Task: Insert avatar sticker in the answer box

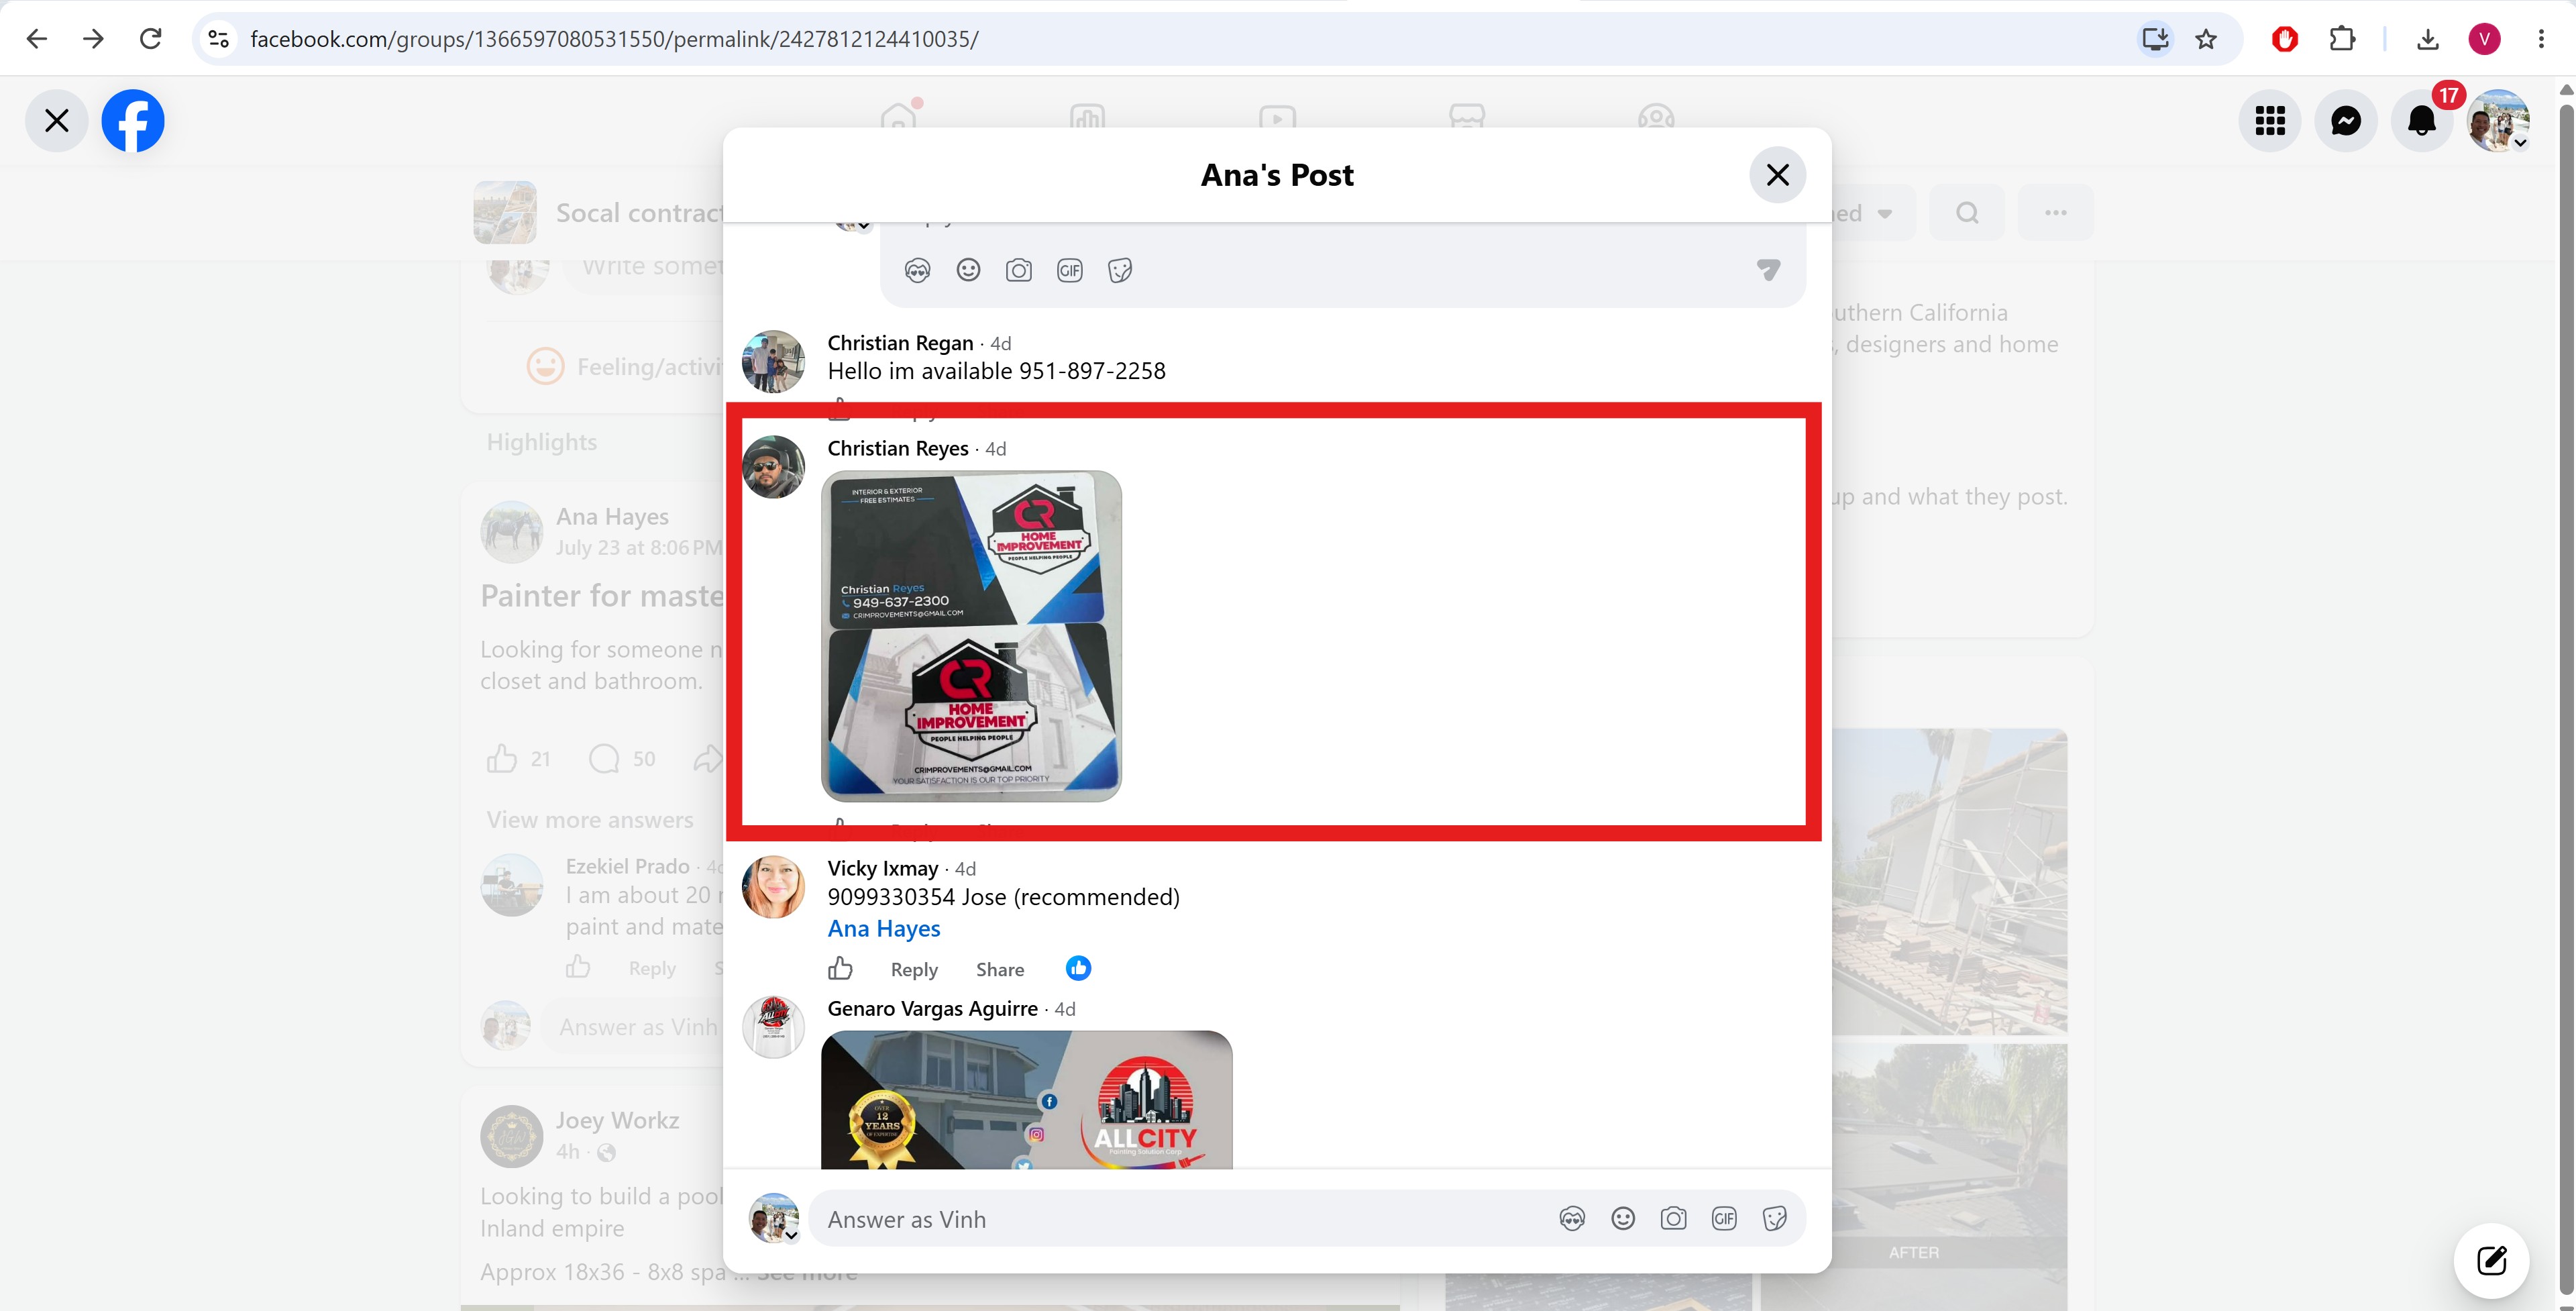Action: coord(1572,1219)
